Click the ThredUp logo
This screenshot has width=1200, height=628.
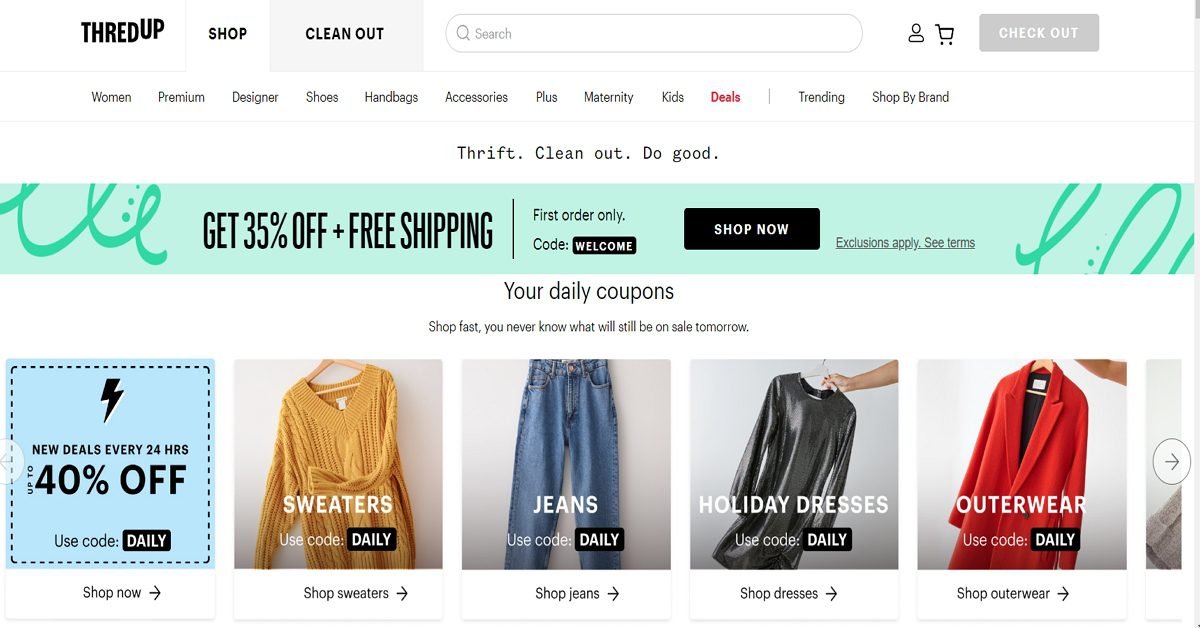click(122, 32)
